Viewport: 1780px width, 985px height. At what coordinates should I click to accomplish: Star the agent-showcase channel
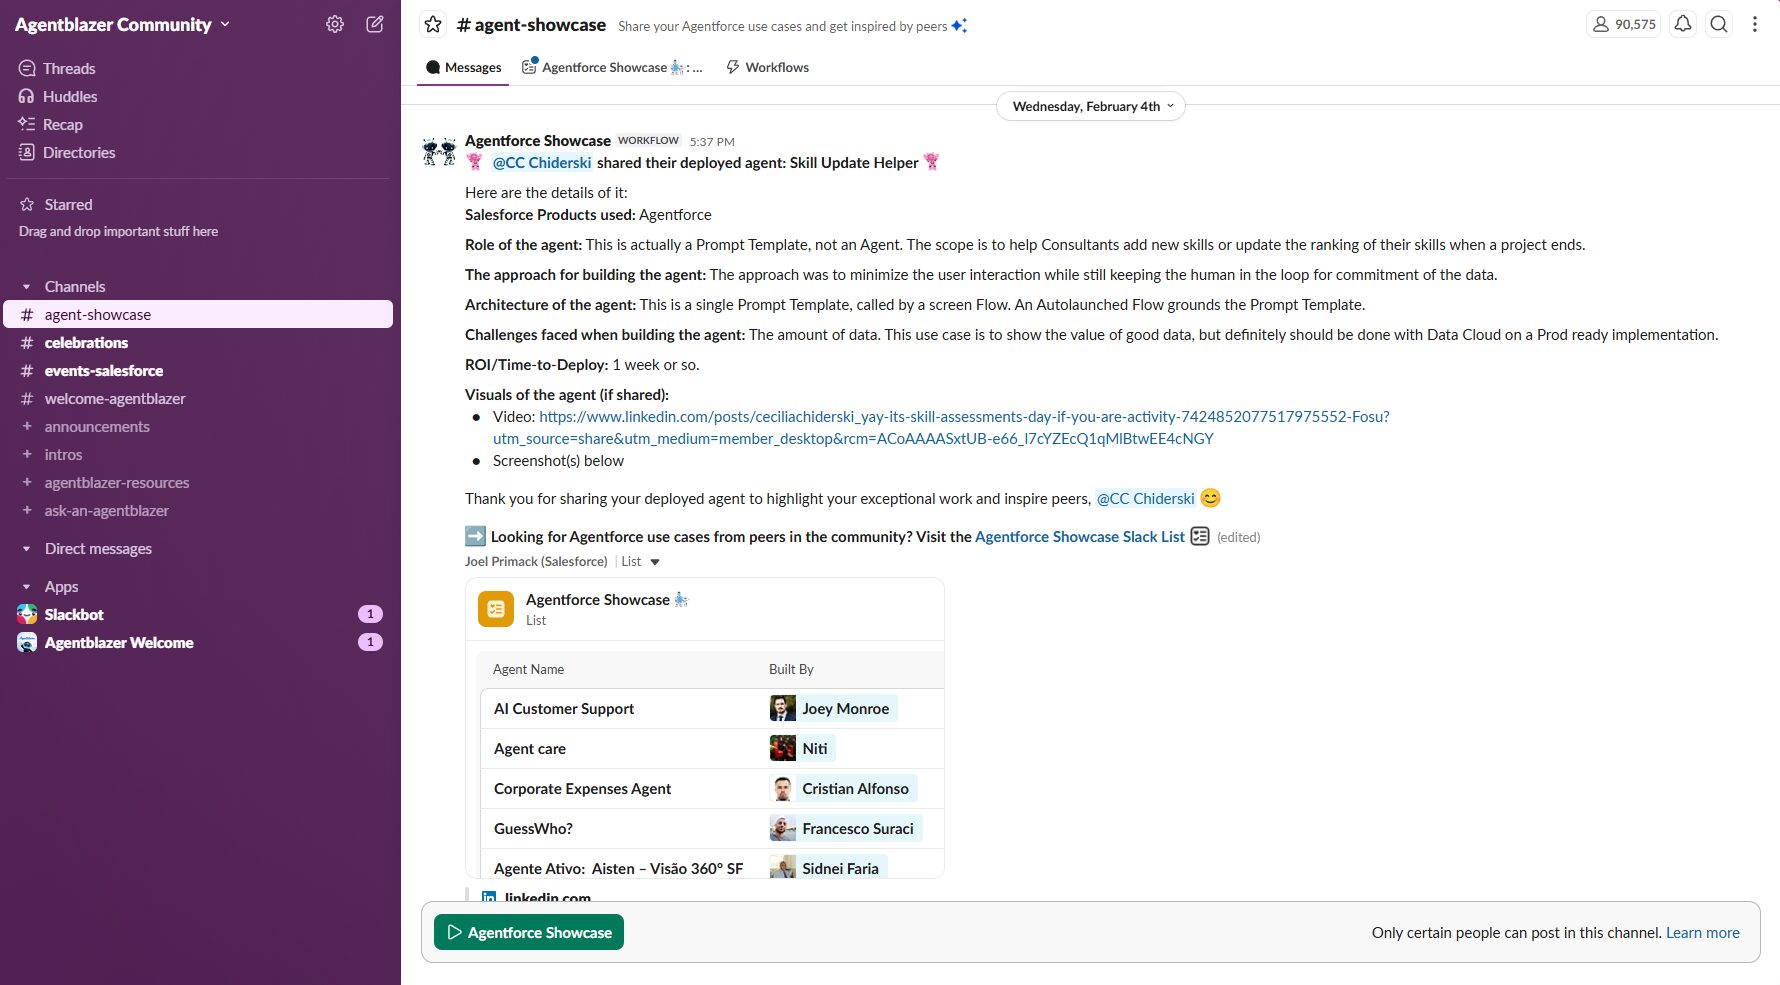click(x=433, y=24)
